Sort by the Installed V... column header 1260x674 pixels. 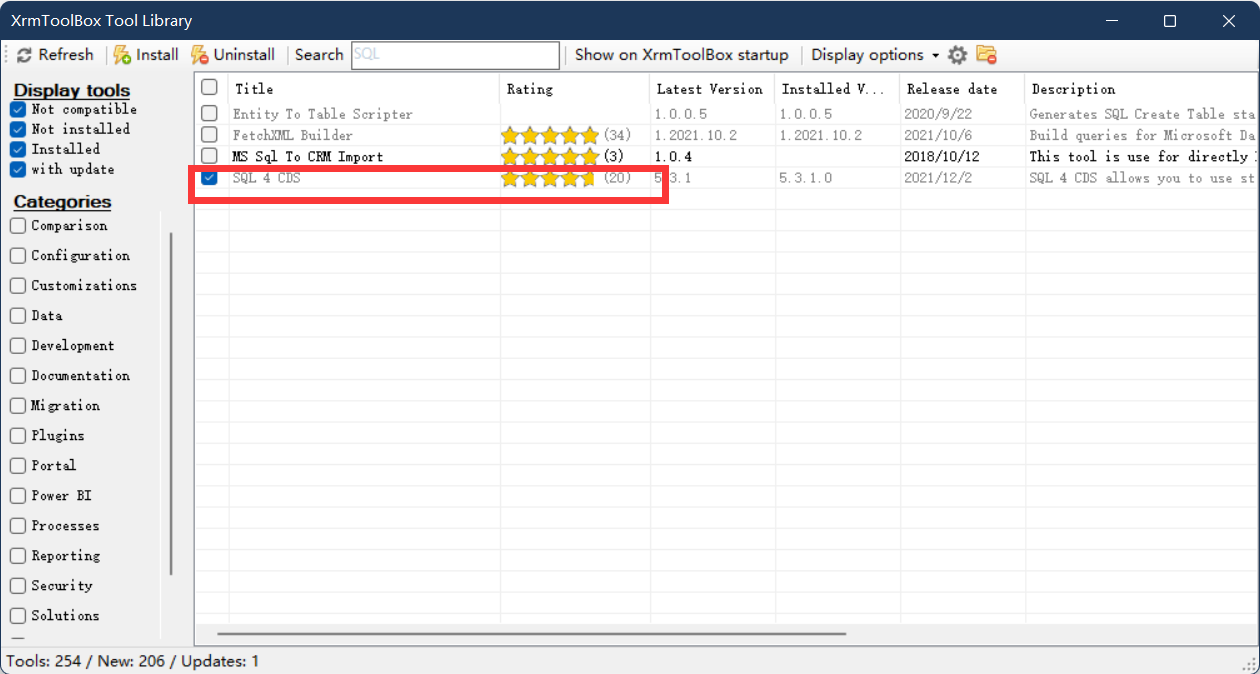click(837, 89)
